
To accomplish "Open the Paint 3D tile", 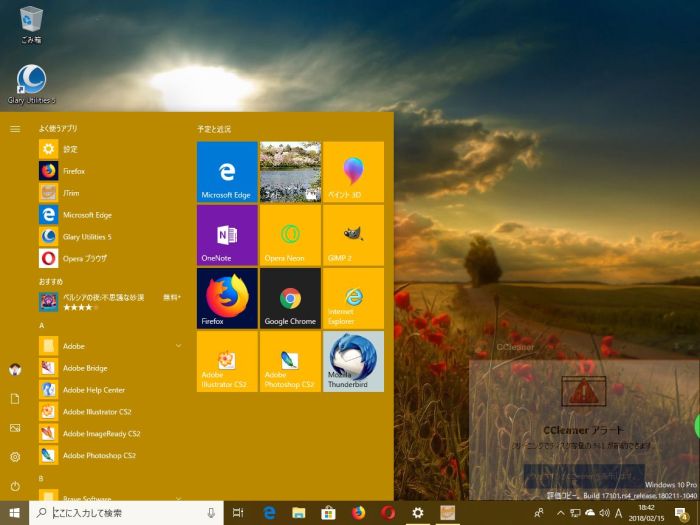I will pos(353,171).
